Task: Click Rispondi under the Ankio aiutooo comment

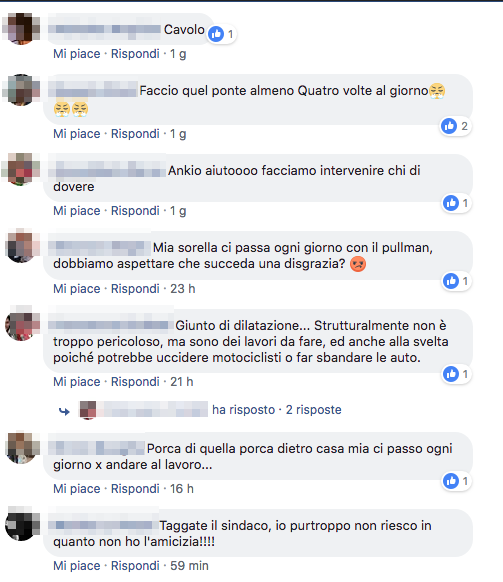Action: 135,211
